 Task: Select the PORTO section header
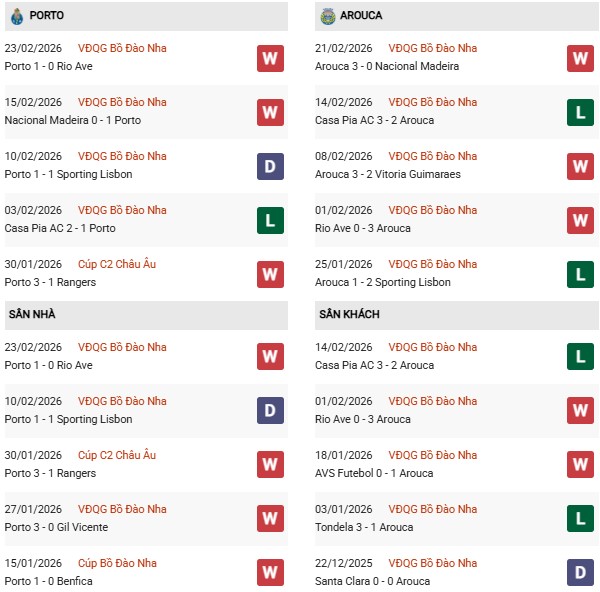(47, 16)
